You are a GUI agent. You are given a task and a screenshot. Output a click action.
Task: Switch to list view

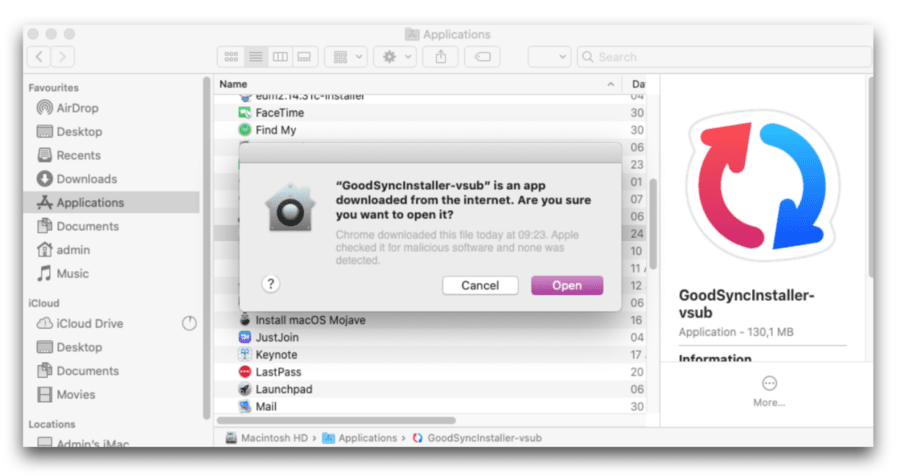click(256, 57)
